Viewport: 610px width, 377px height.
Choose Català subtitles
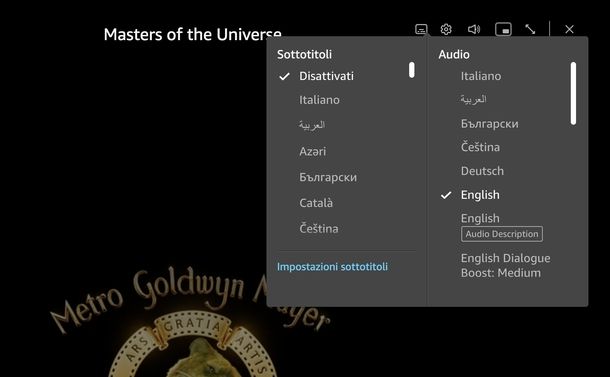click(316, 203)
